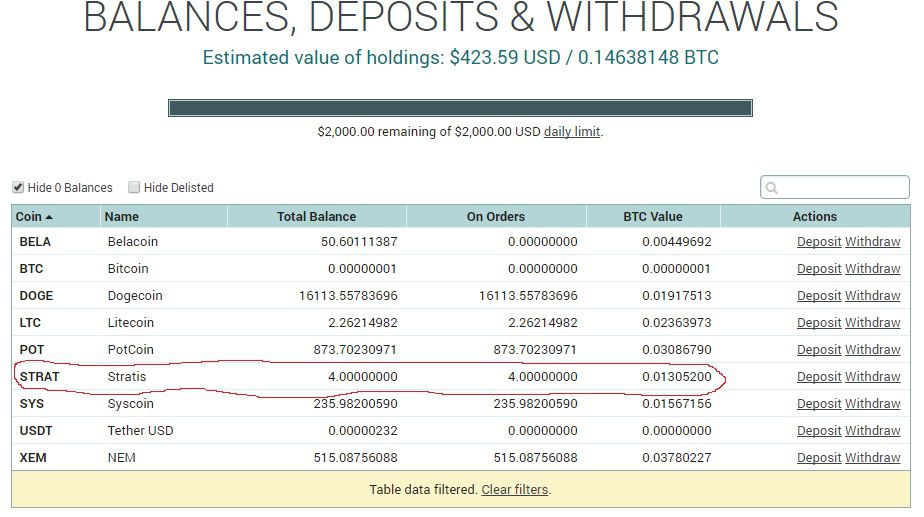Open Withdraw for Stratis row
The image size is (924, 517).
[x=873, y=377]
